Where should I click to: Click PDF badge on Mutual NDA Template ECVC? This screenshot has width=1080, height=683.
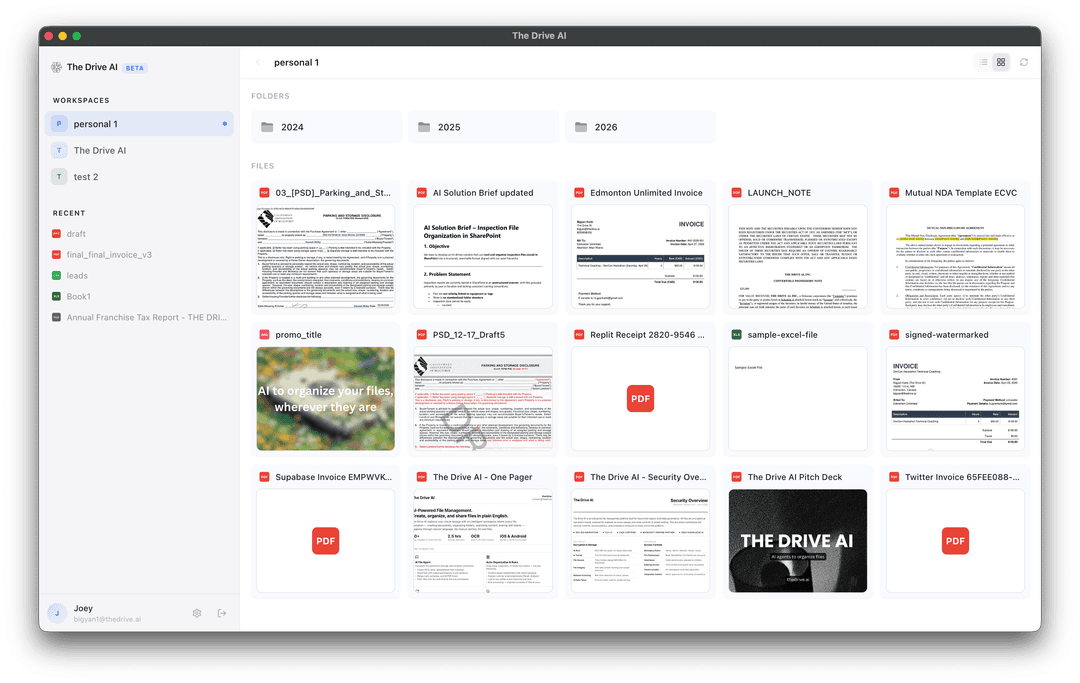click(x=894, y=193)
